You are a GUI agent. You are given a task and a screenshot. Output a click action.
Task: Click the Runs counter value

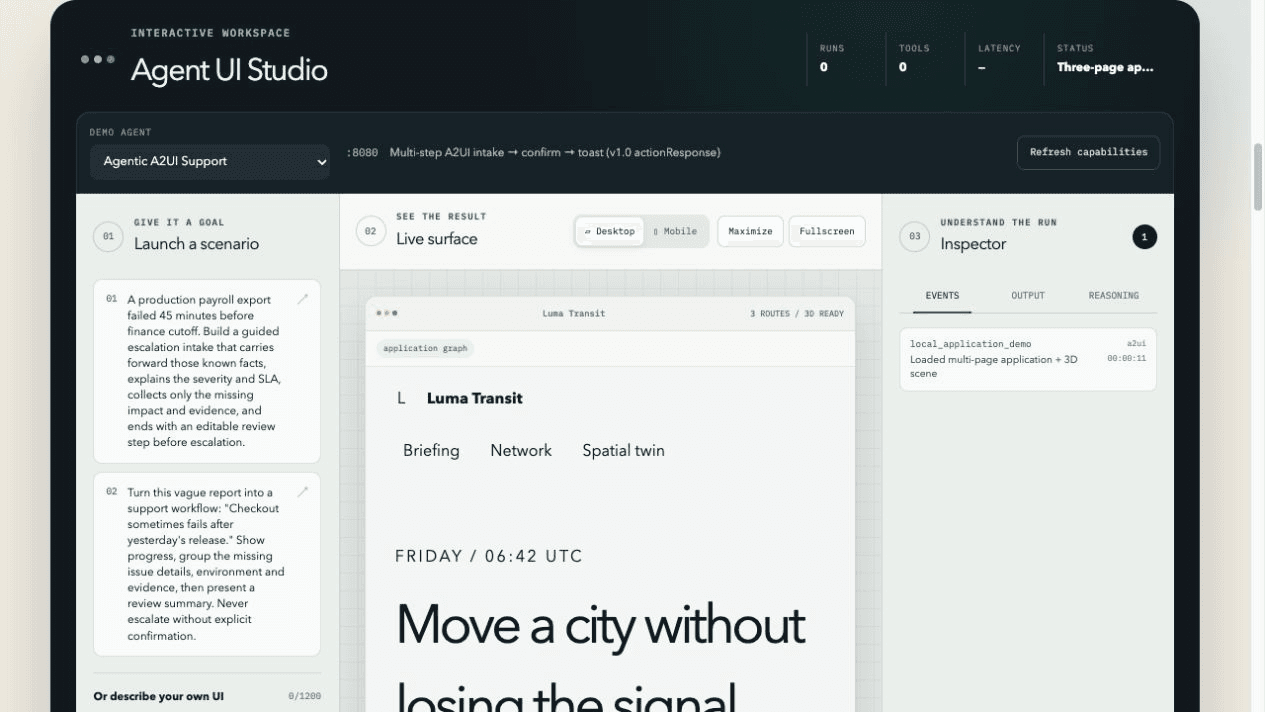824,68
